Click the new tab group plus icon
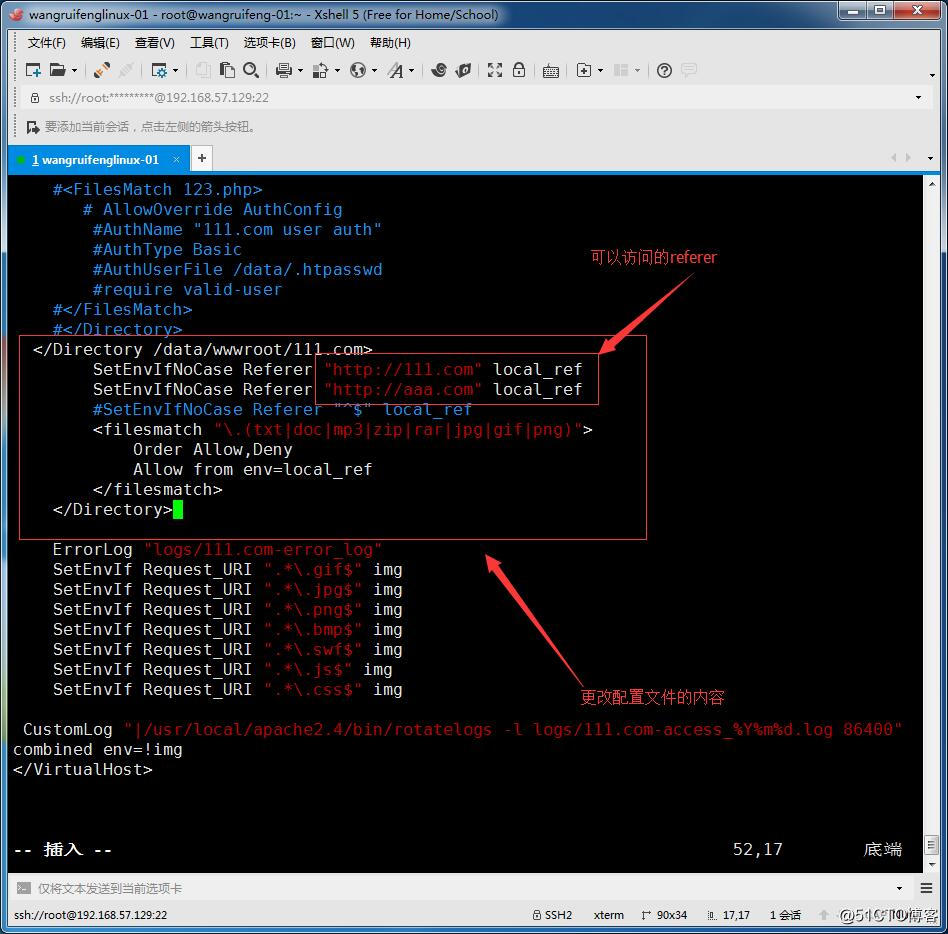This screenshot has height=934, width=948. click(x=584, y=71)
